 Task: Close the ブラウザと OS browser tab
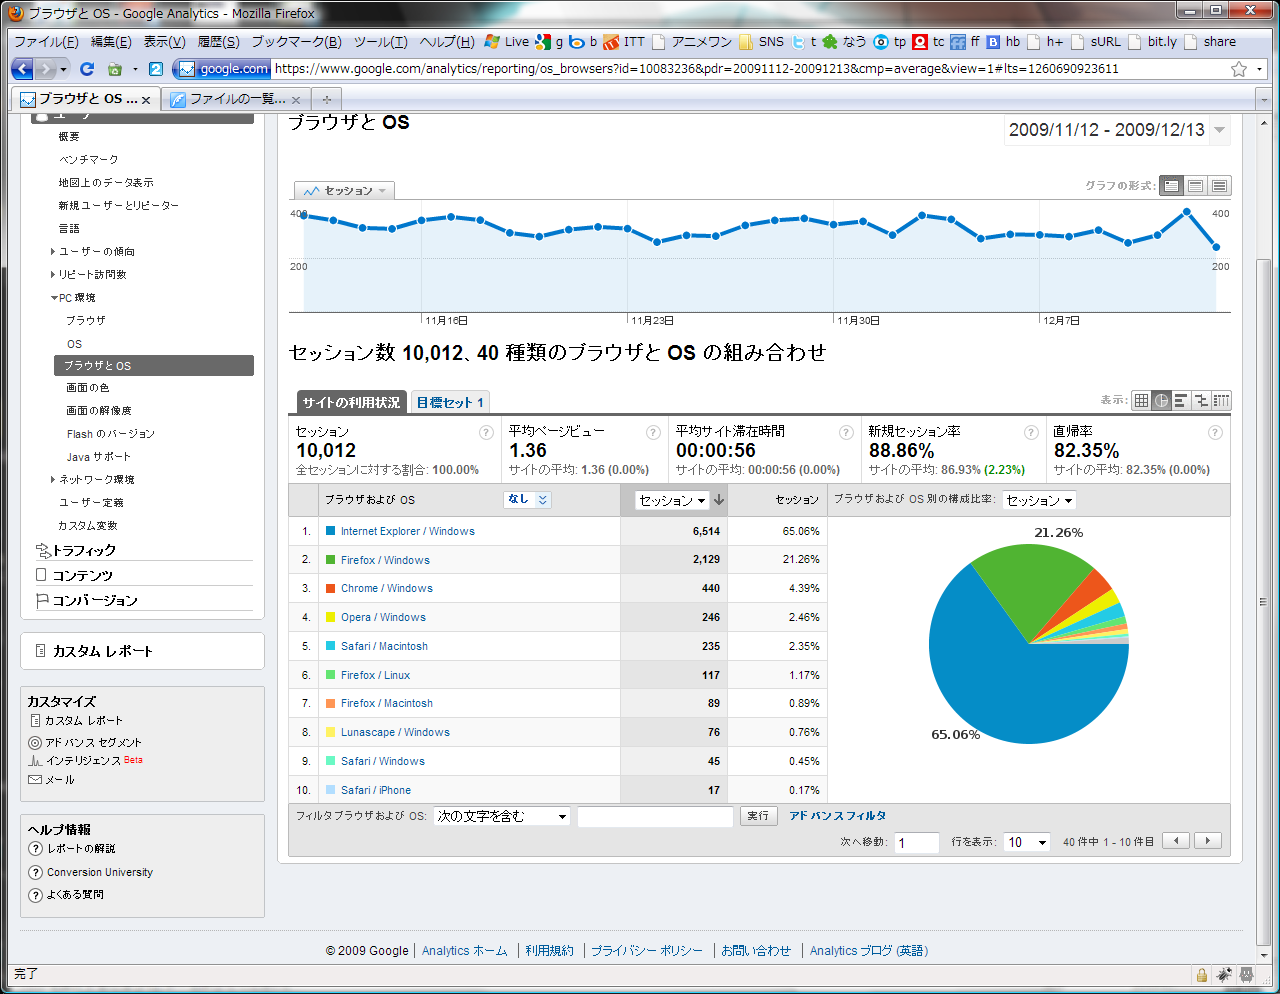146,100
